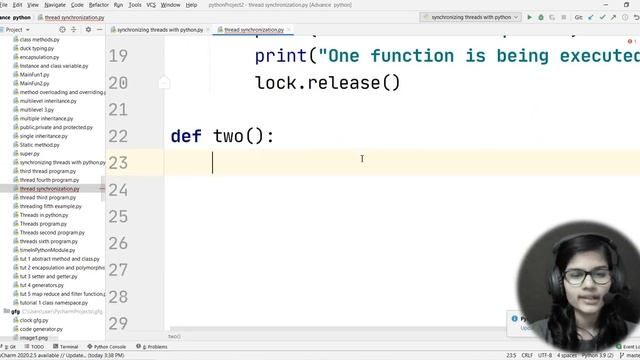Viewport: 640px width, 360px height.
Task: Click the 4 spaces indent status widget
Action: pos(567,356)
